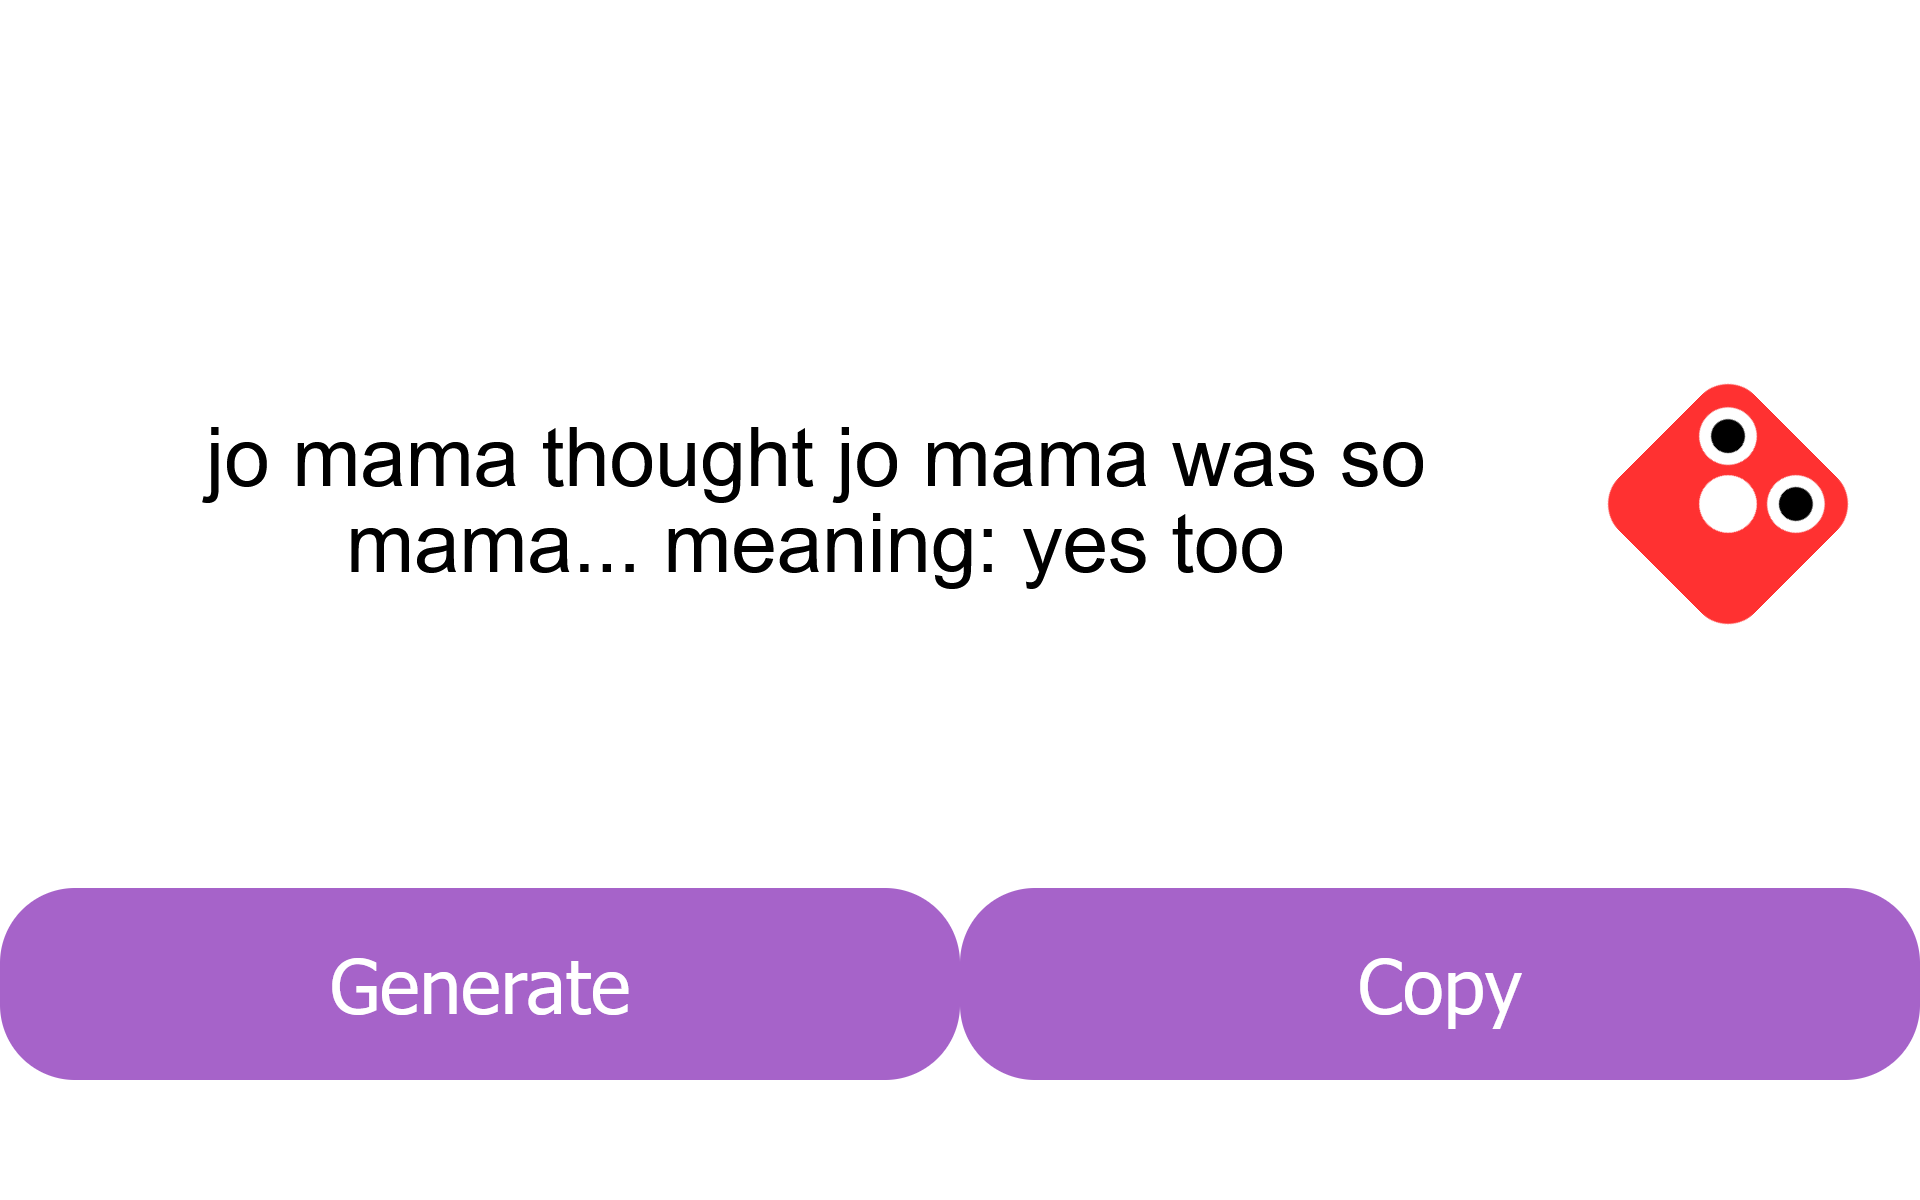Click the "Generate" label text
Screen dimensions: 1920x1200
(480, 988)
